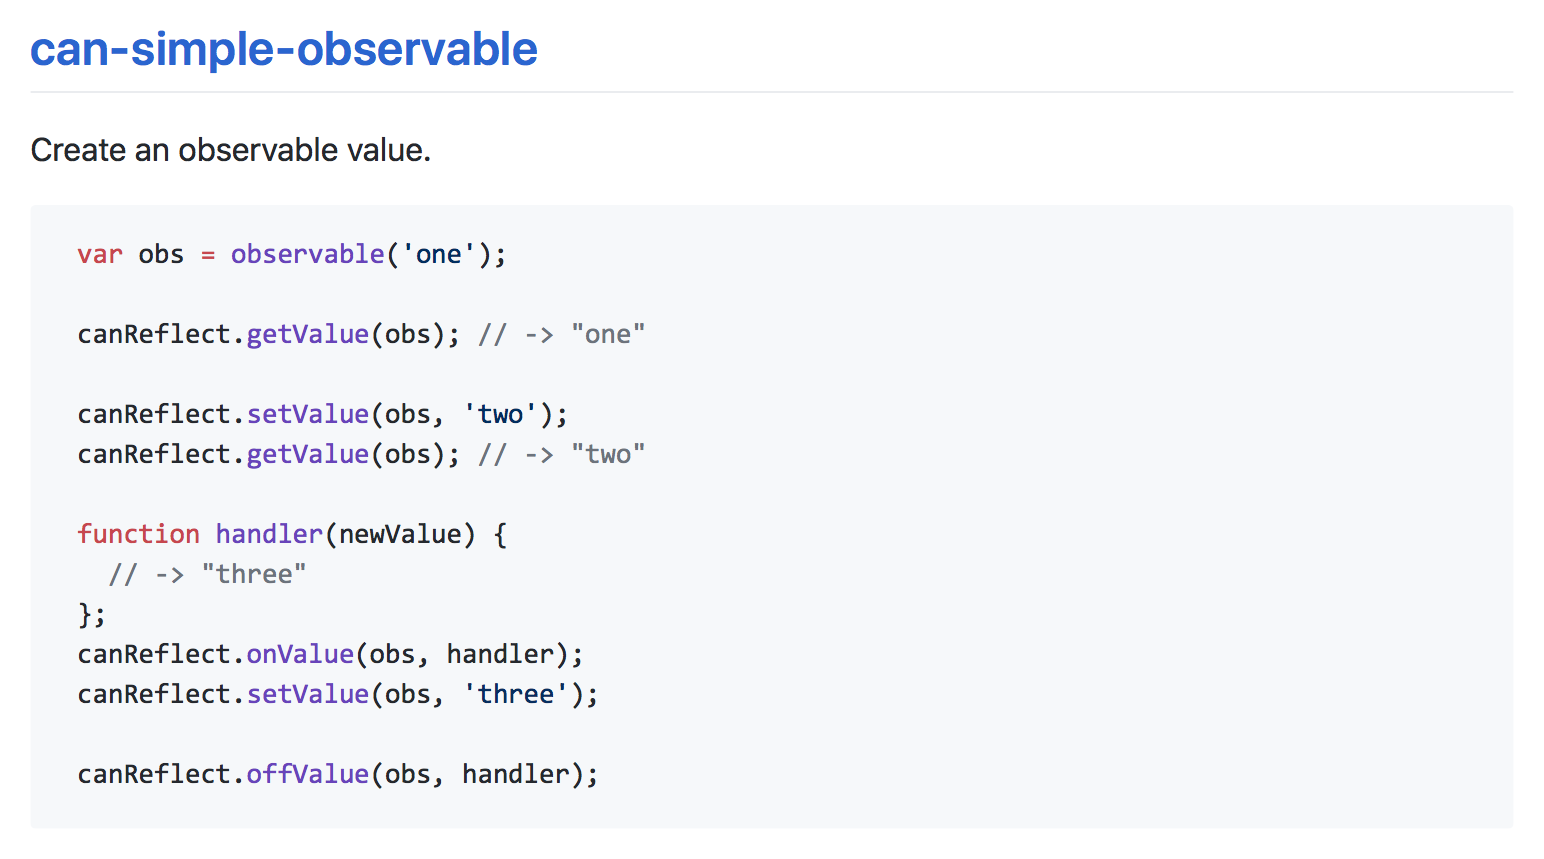Click the 'one' string in the observable call

click(x=439, y=254)
